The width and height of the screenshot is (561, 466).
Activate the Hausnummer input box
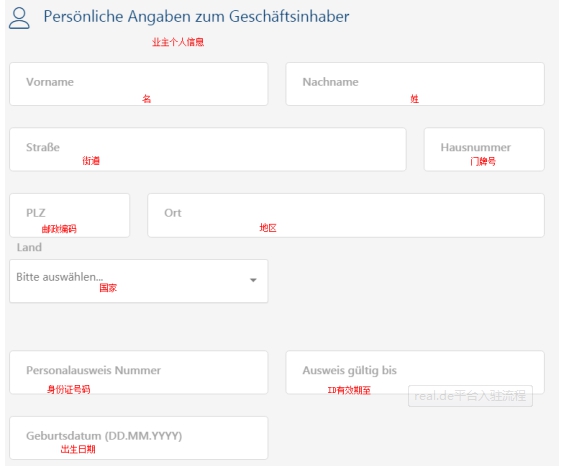484,150
